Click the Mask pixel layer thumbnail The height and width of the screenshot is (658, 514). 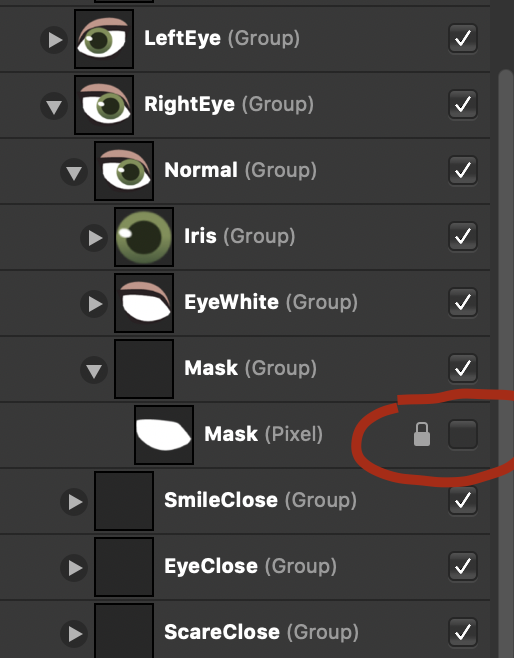click(x=164, y=435)
